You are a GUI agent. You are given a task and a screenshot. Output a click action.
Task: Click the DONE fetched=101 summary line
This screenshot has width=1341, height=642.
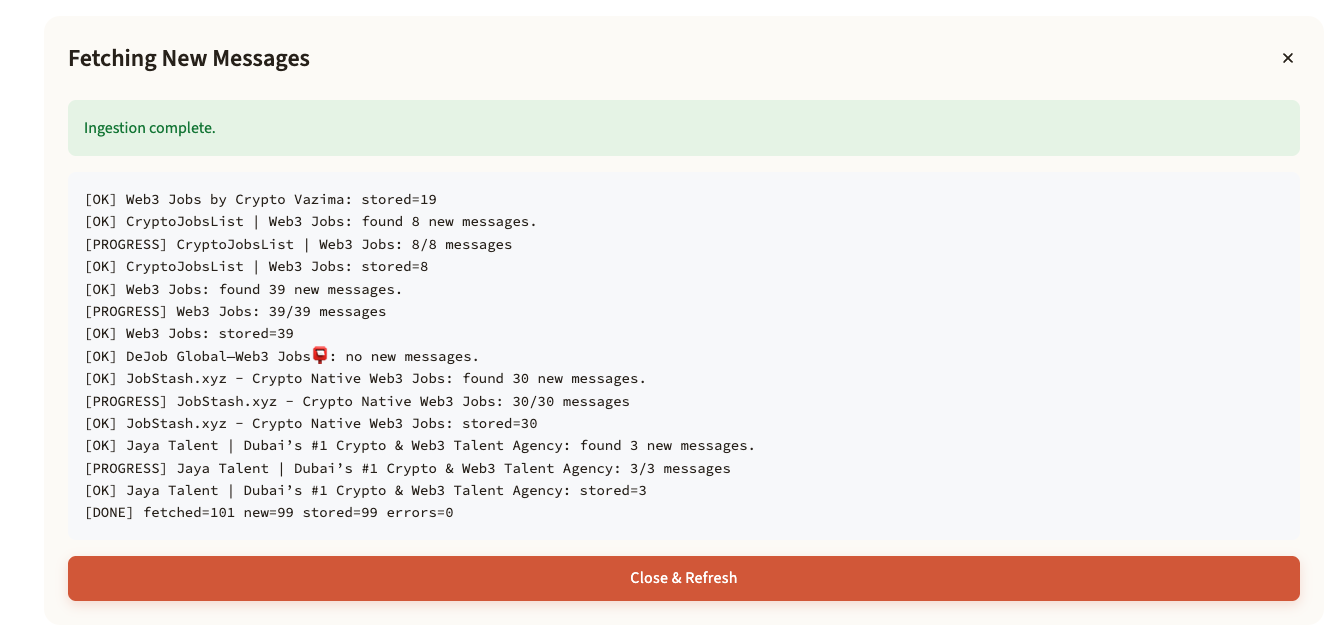pyautogui.click(x=269, y=512)
